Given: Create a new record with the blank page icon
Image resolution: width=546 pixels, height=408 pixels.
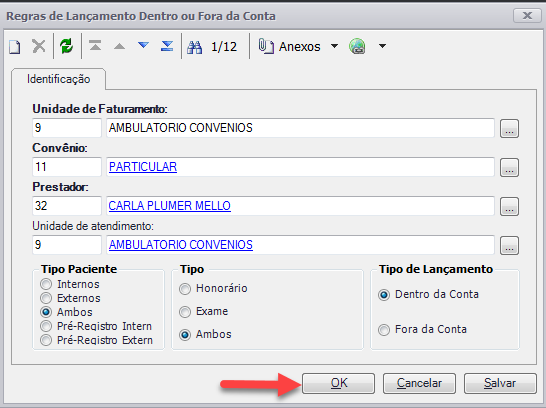Looking at the screenshot, I should [15, 46].
